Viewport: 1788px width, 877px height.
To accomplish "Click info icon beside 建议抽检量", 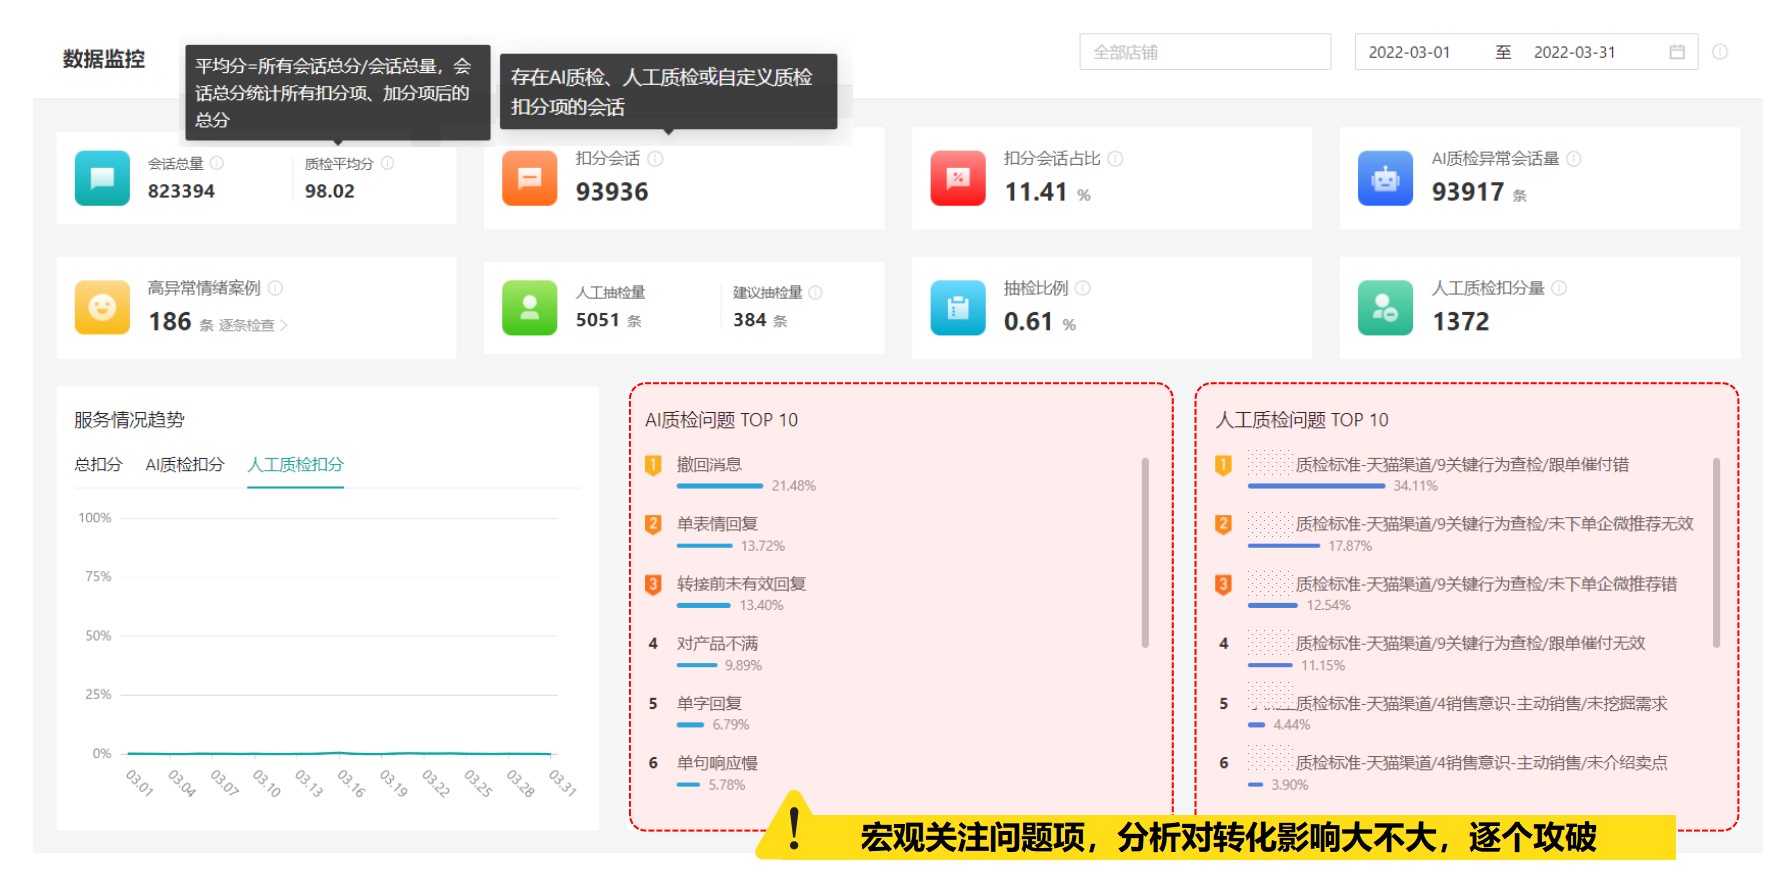I will (x=815, y=292).
